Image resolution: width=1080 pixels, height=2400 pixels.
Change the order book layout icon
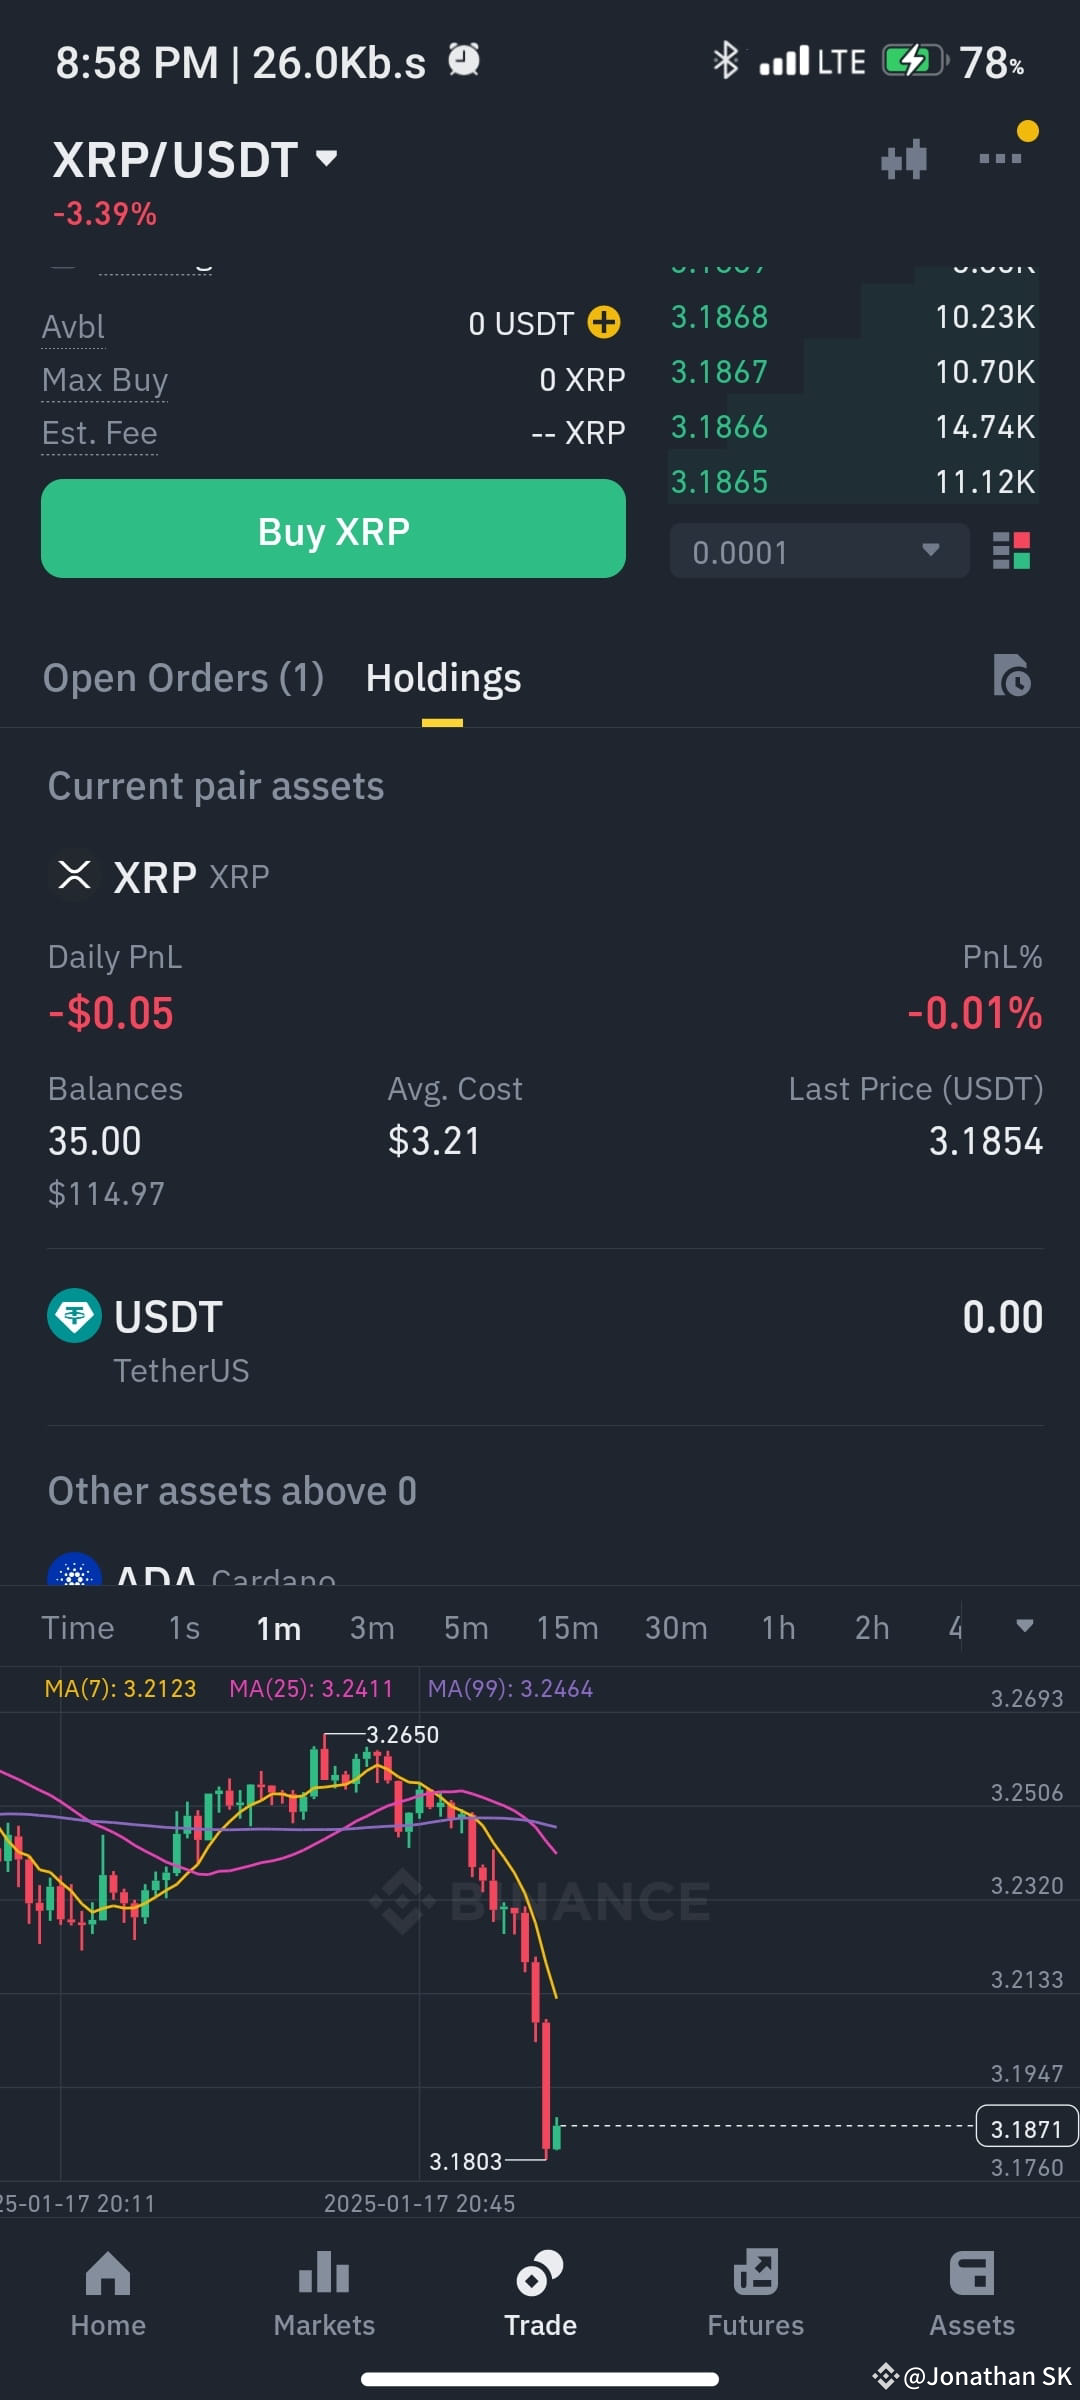[x=1011, y=551]
